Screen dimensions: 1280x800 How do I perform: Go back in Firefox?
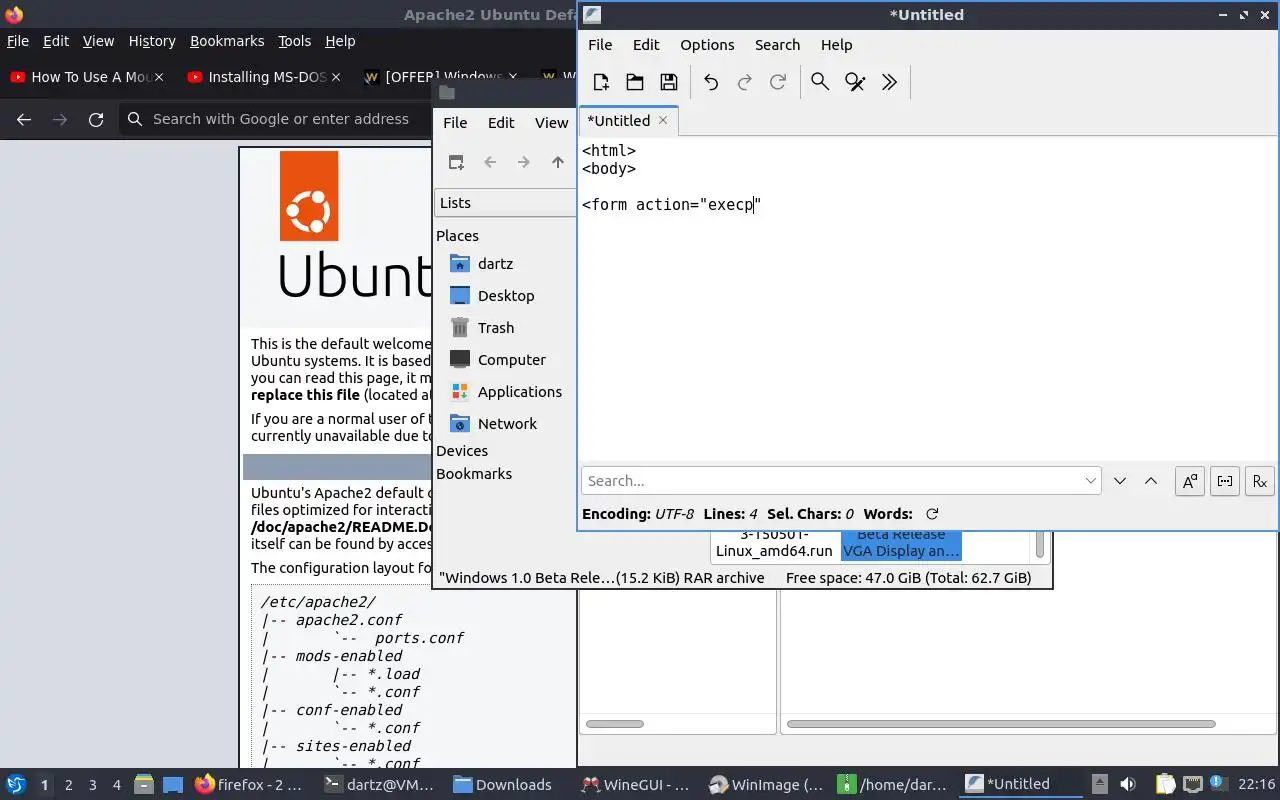pos(24,119)
